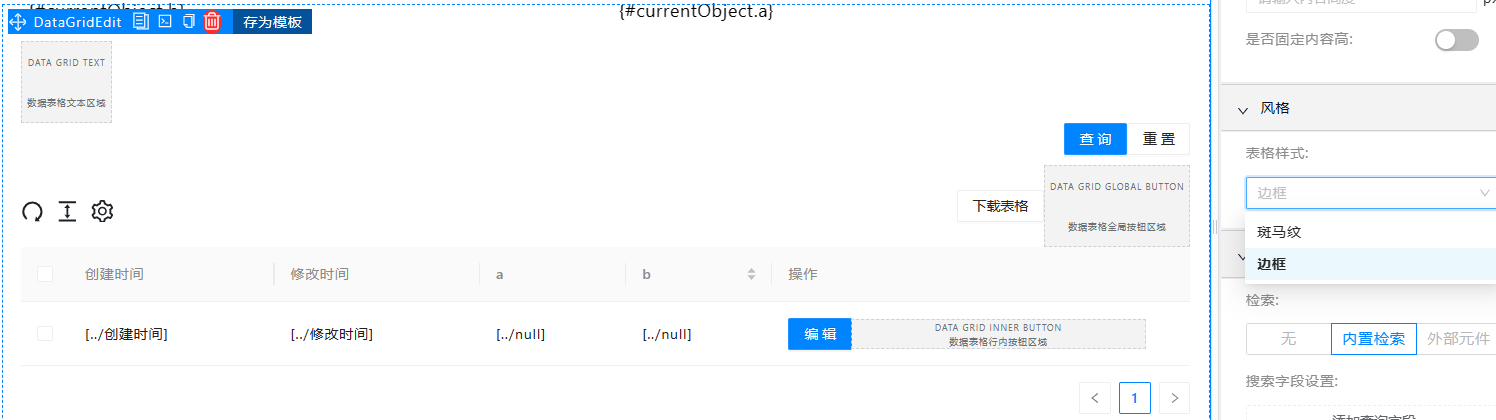Click the 存为模板 button
The image size is (1496, 420).
click(x=272, y=21)
